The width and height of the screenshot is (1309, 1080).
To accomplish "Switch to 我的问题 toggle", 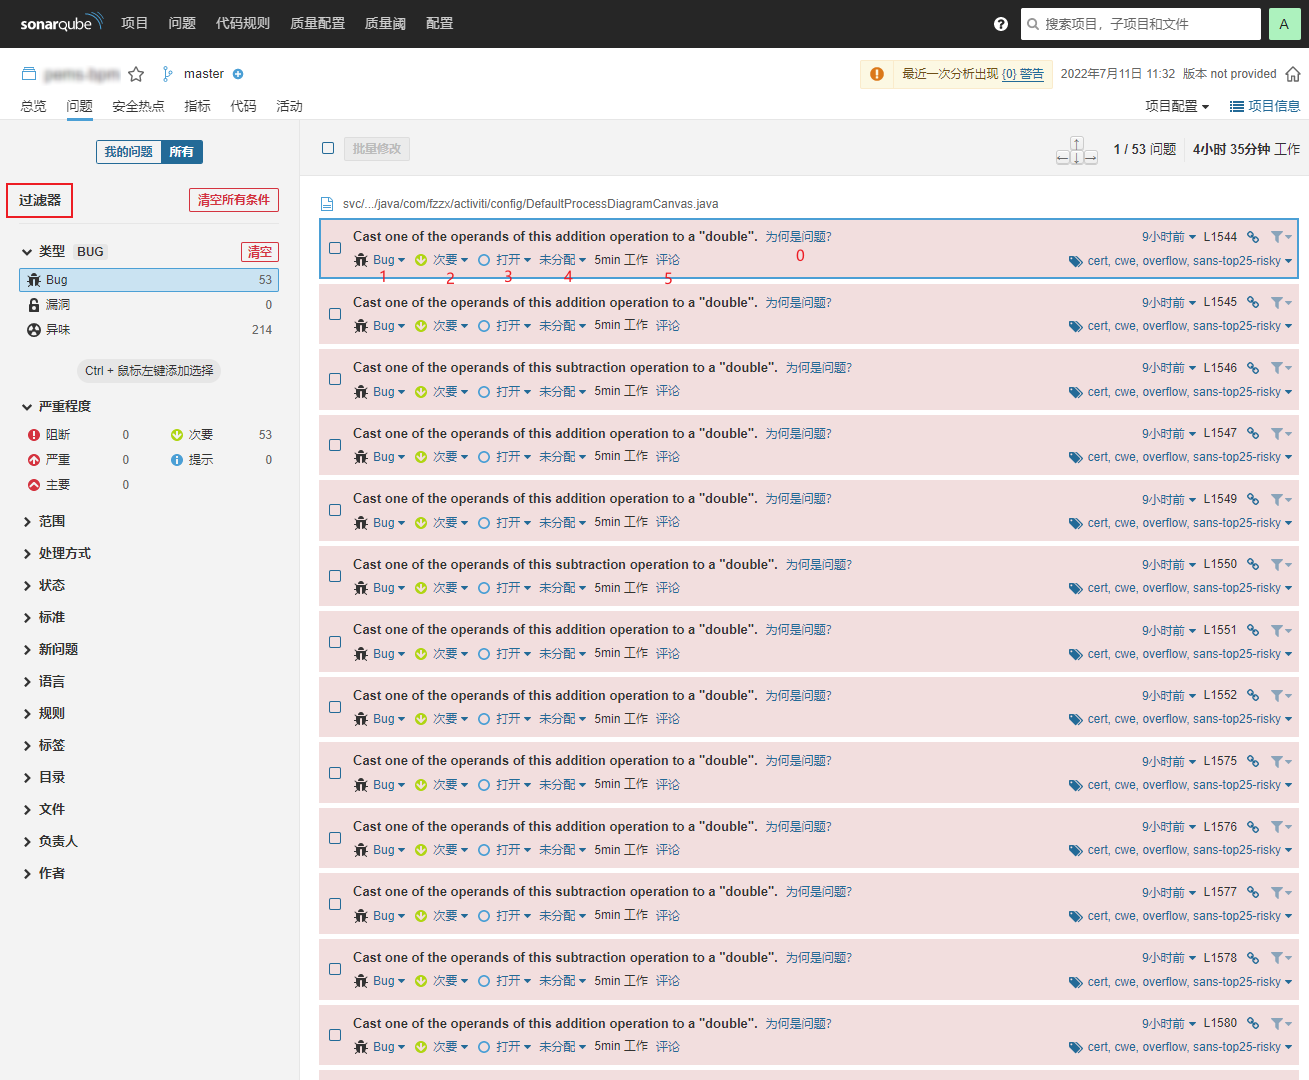I will pyautogui.click(x=128, y=152).
